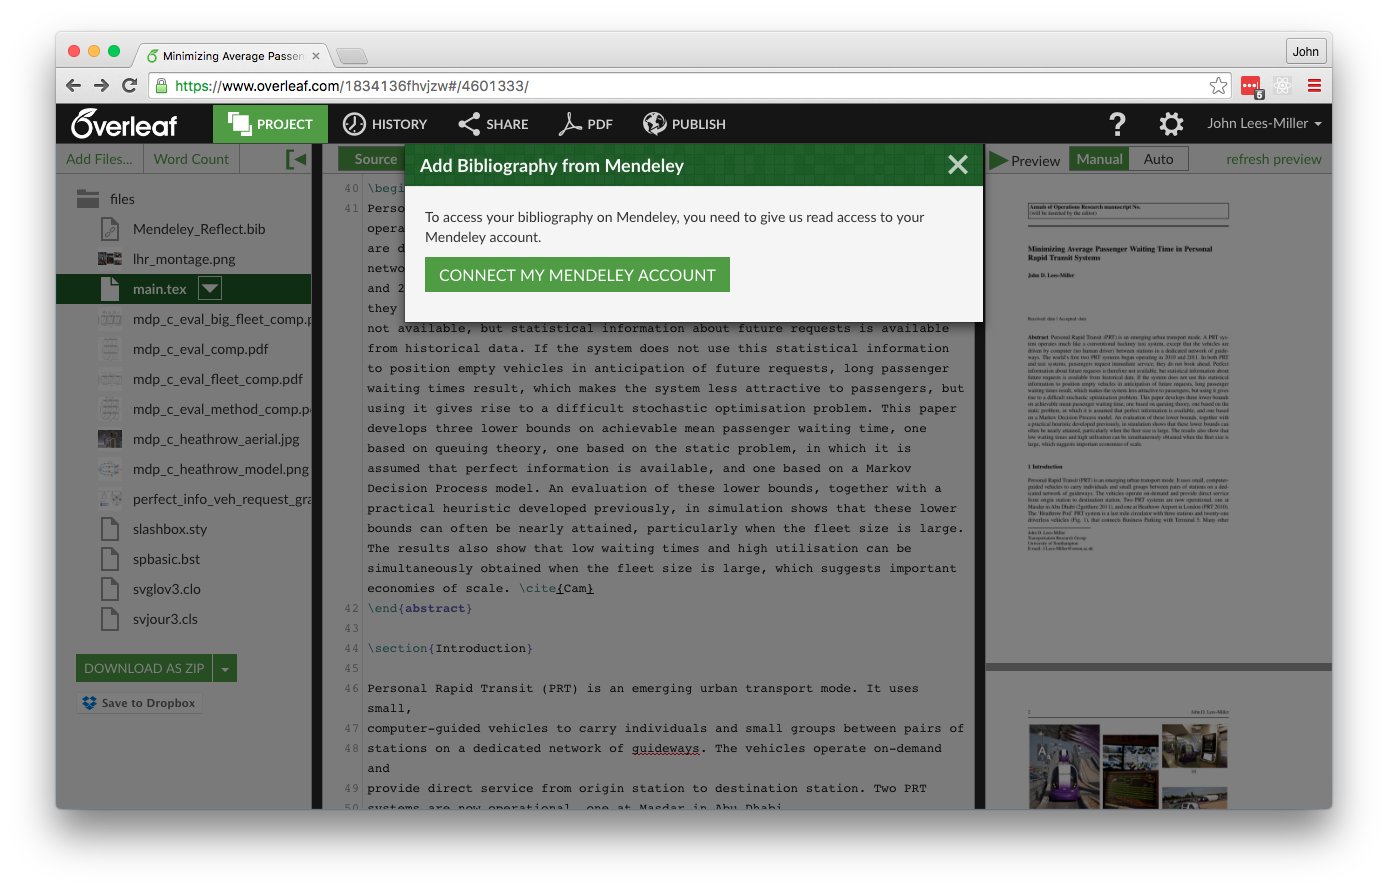Click the montage image in PDF preview
The image size is (1388, 889).
(x=1128, y=768)
